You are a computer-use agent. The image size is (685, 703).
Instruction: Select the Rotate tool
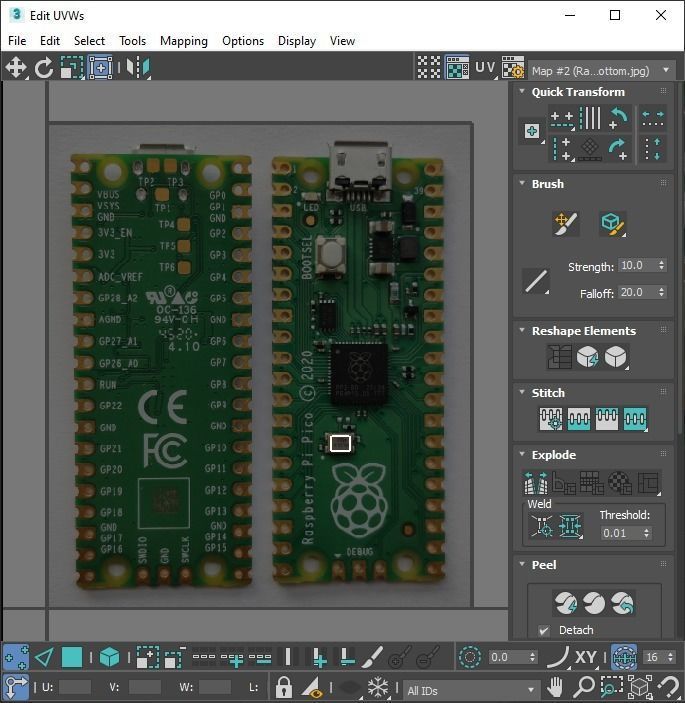[x=44, y=68]
